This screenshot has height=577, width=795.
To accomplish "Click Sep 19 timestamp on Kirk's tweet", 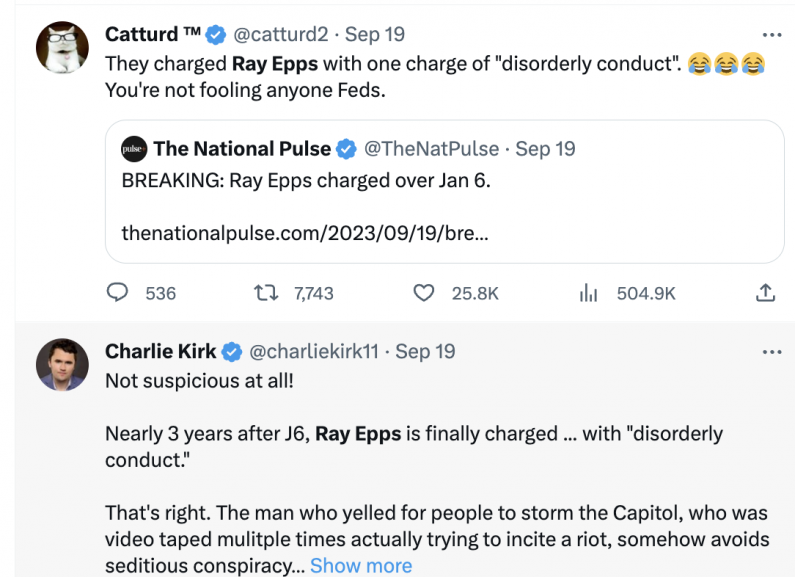I will [x=425, y=352].
